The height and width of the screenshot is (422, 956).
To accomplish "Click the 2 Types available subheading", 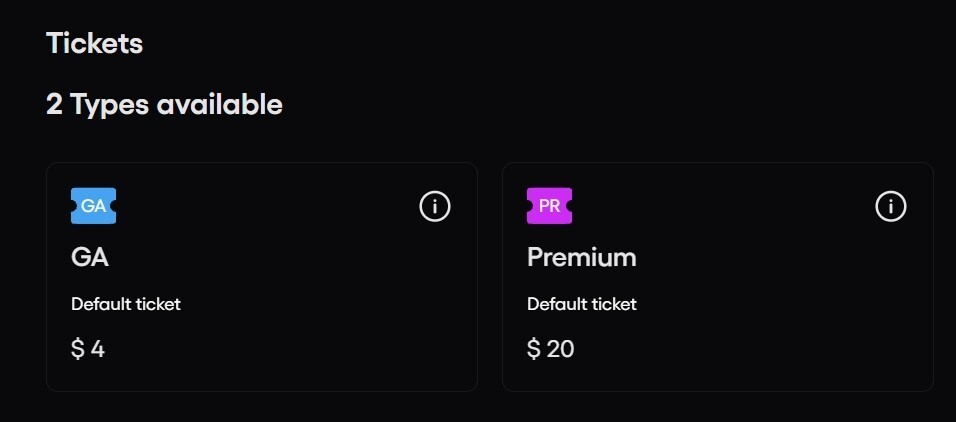I will click(x=164, y=104).
